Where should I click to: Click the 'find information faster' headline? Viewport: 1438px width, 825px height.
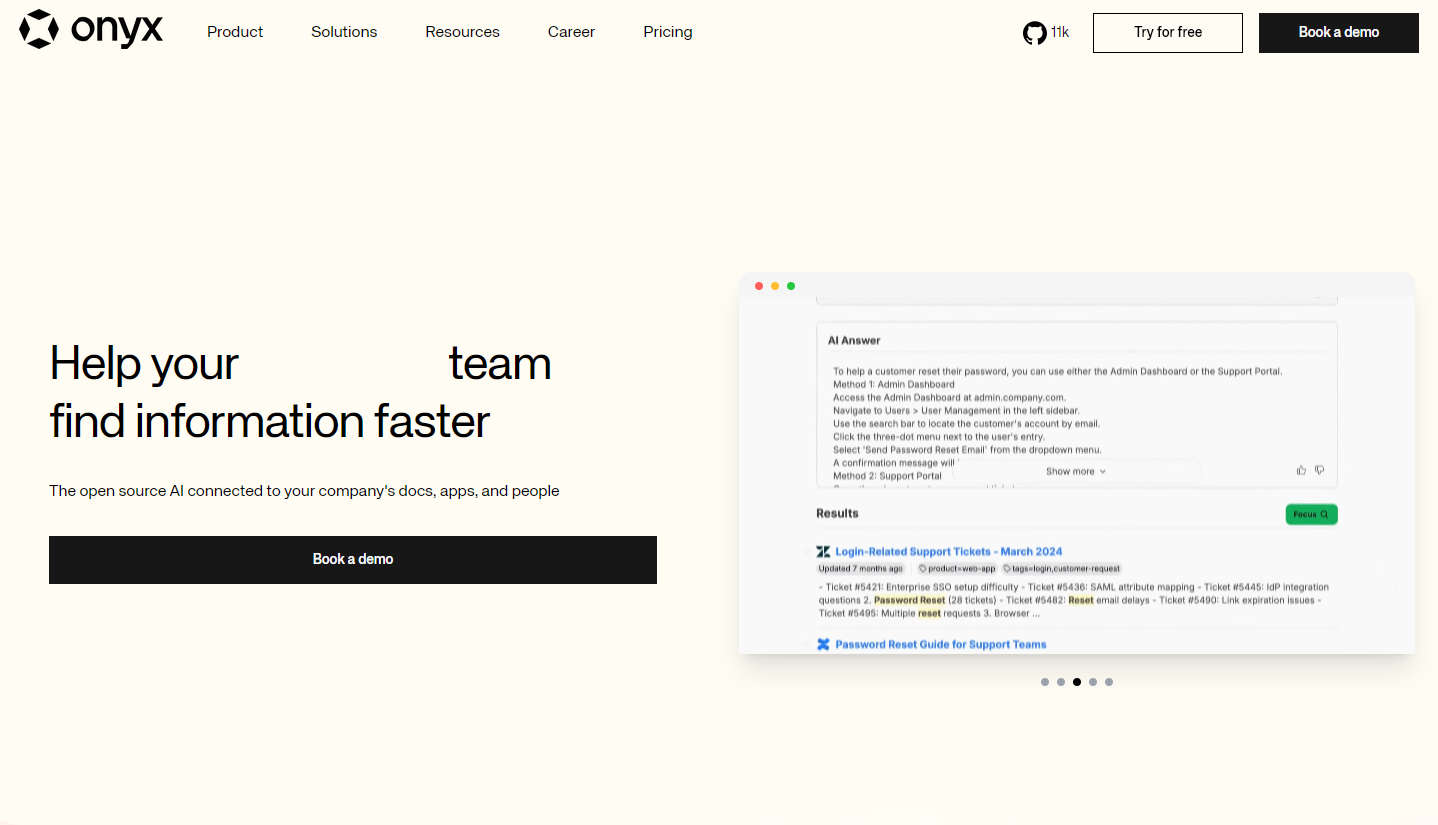tap(270, 421)
